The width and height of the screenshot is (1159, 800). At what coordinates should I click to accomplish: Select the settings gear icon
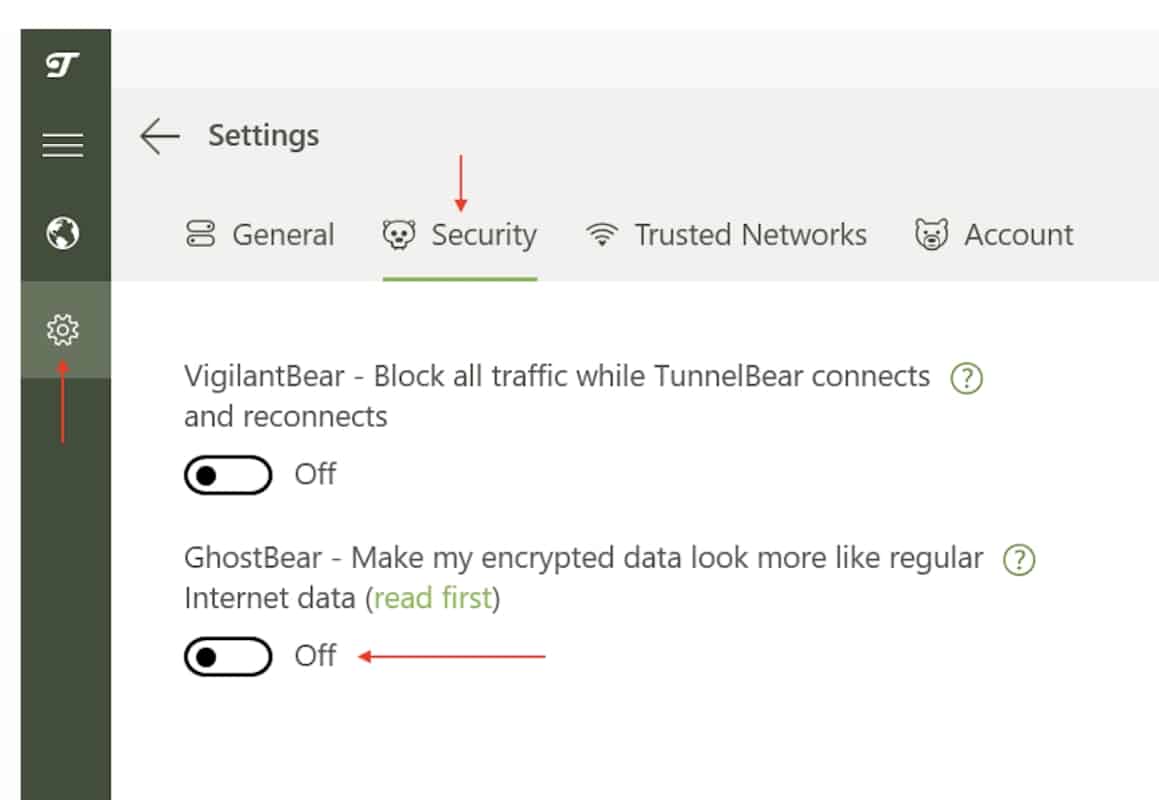point(63,330)
